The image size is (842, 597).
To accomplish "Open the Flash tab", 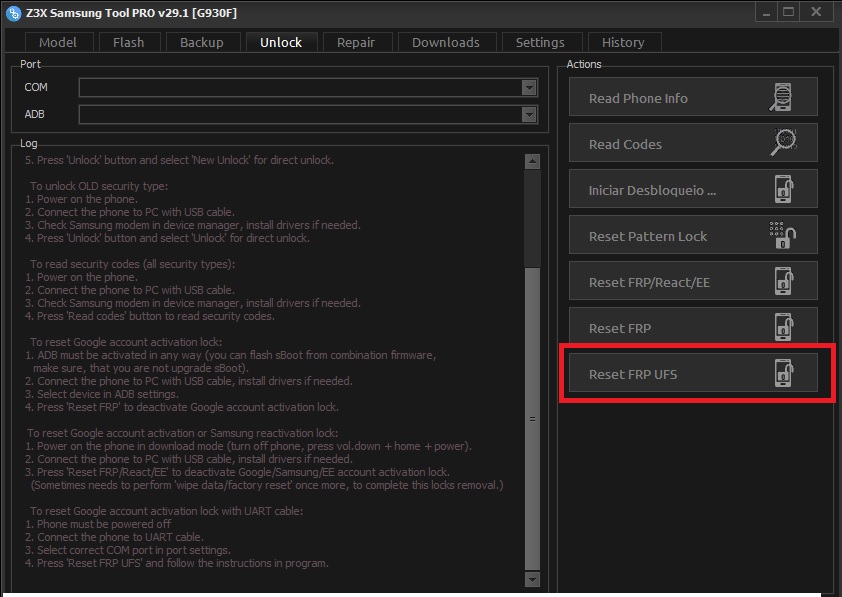I will click(129, 42).
